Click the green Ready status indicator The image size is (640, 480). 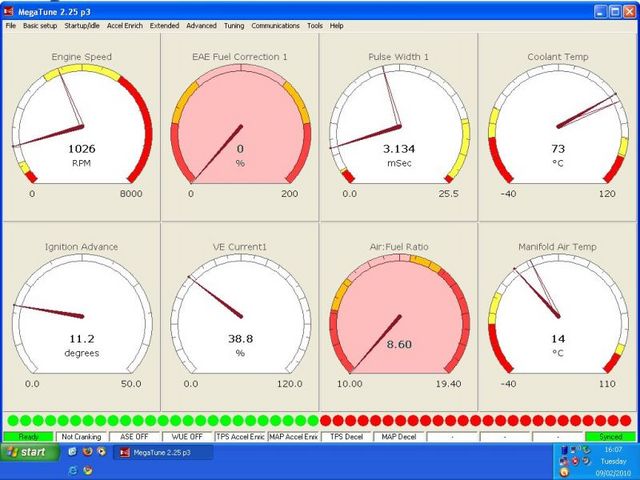tap(27, 437)
